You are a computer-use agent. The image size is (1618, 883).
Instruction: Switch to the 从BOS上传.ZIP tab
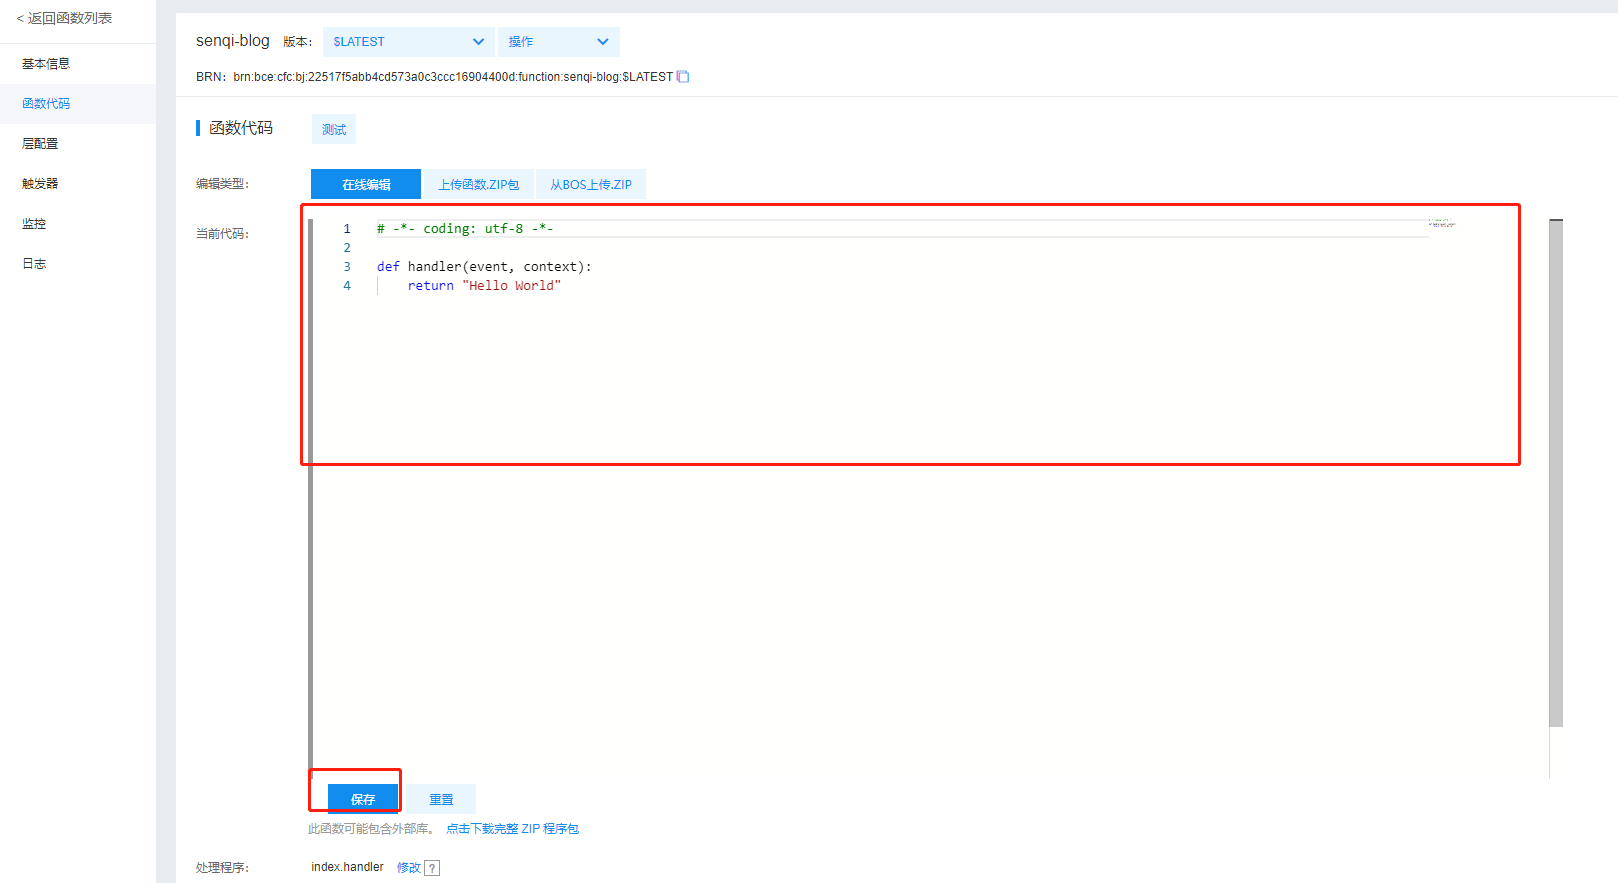click(591, 184)
